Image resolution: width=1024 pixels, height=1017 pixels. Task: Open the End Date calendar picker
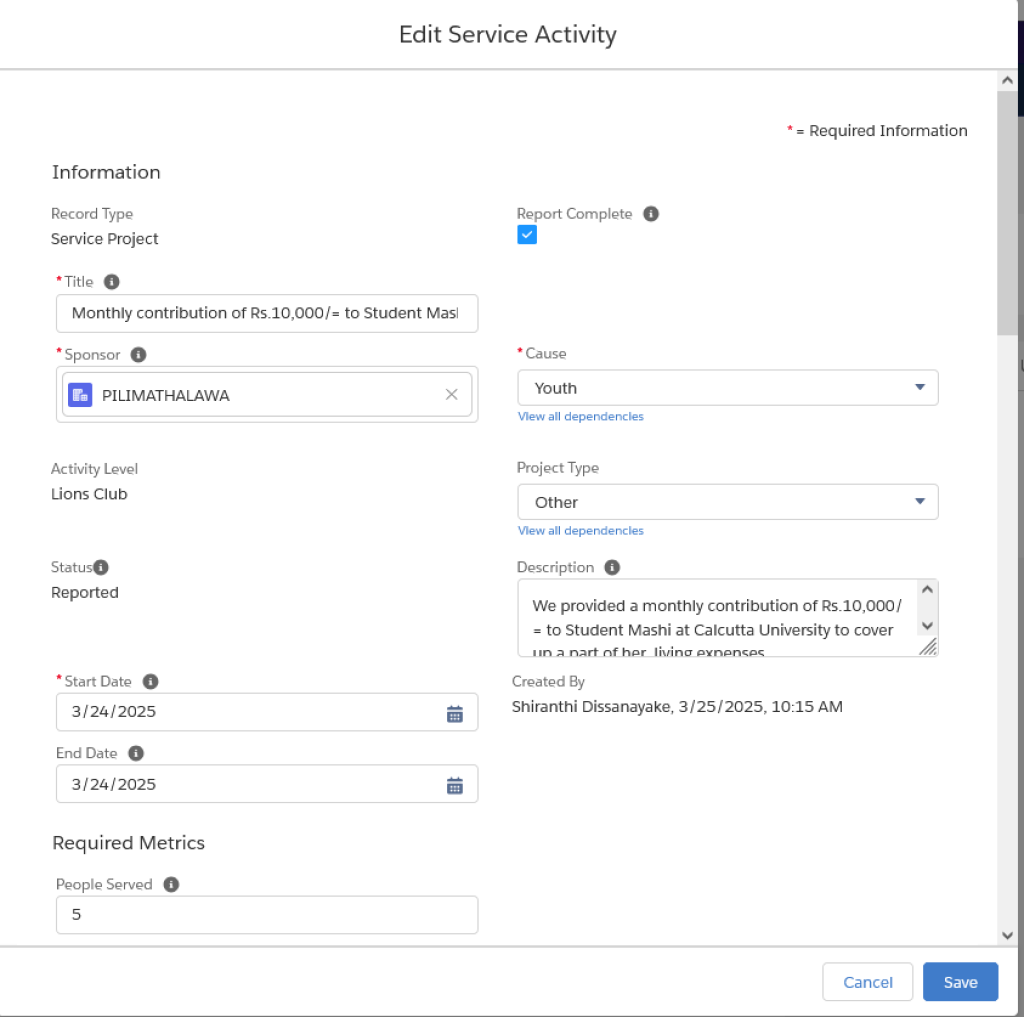[455, 785]
